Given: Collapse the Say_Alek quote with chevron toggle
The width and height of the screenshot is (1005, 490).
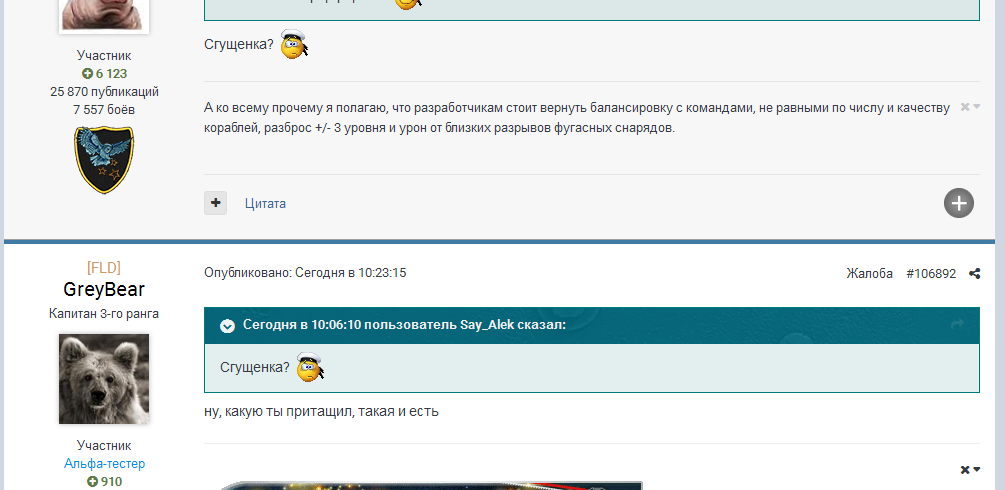Looking at the screenshot, I should click(x=228, y=326).
